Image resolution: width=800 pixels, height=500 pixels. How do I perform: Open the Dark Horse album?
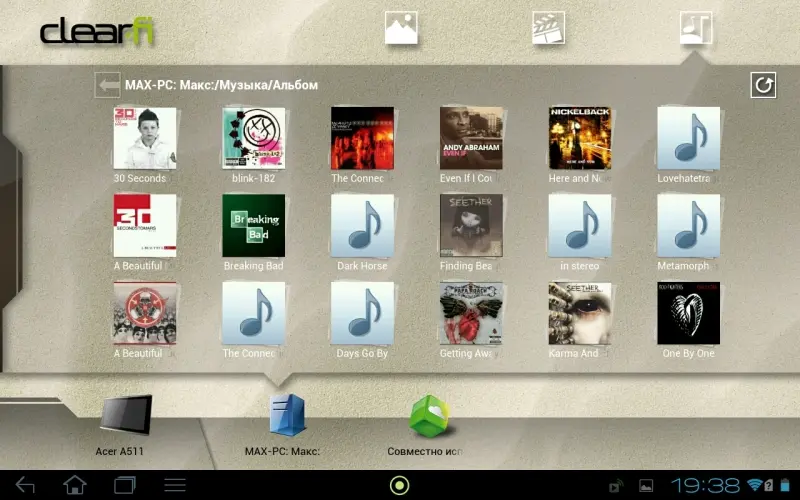coord(362,226)
